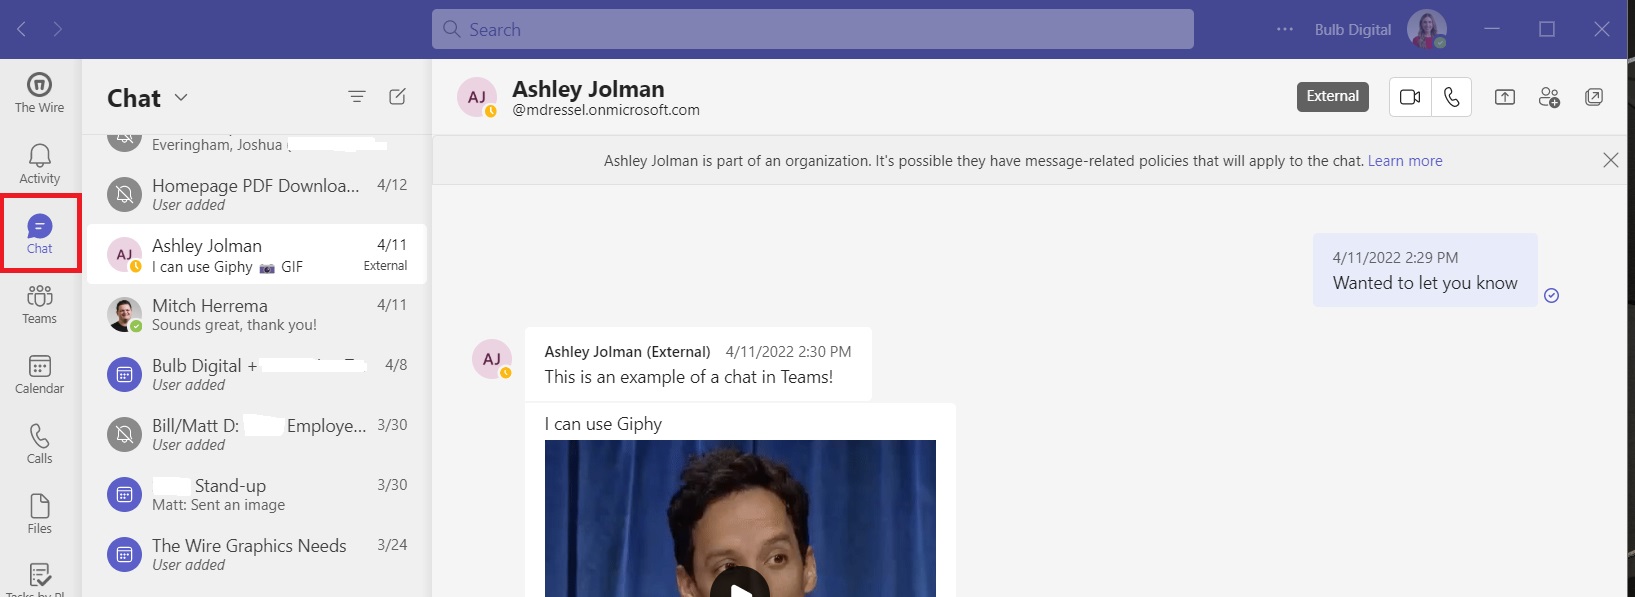Image resolution: width=1635 pixels, height=597 pixels.
Task: Go forward with the right arrow
Action: tap(58, 29)
